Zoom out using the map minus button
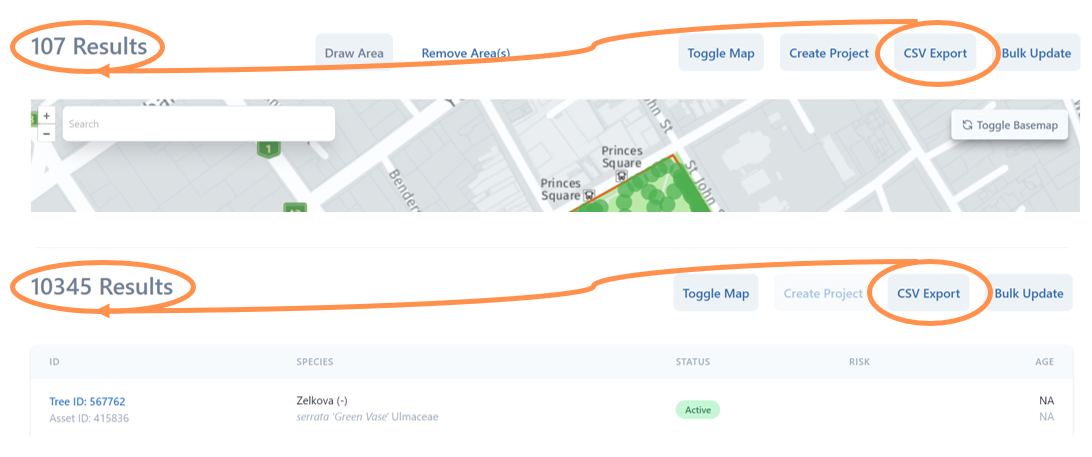This screenshot has height=457, width=1092. 46,132
